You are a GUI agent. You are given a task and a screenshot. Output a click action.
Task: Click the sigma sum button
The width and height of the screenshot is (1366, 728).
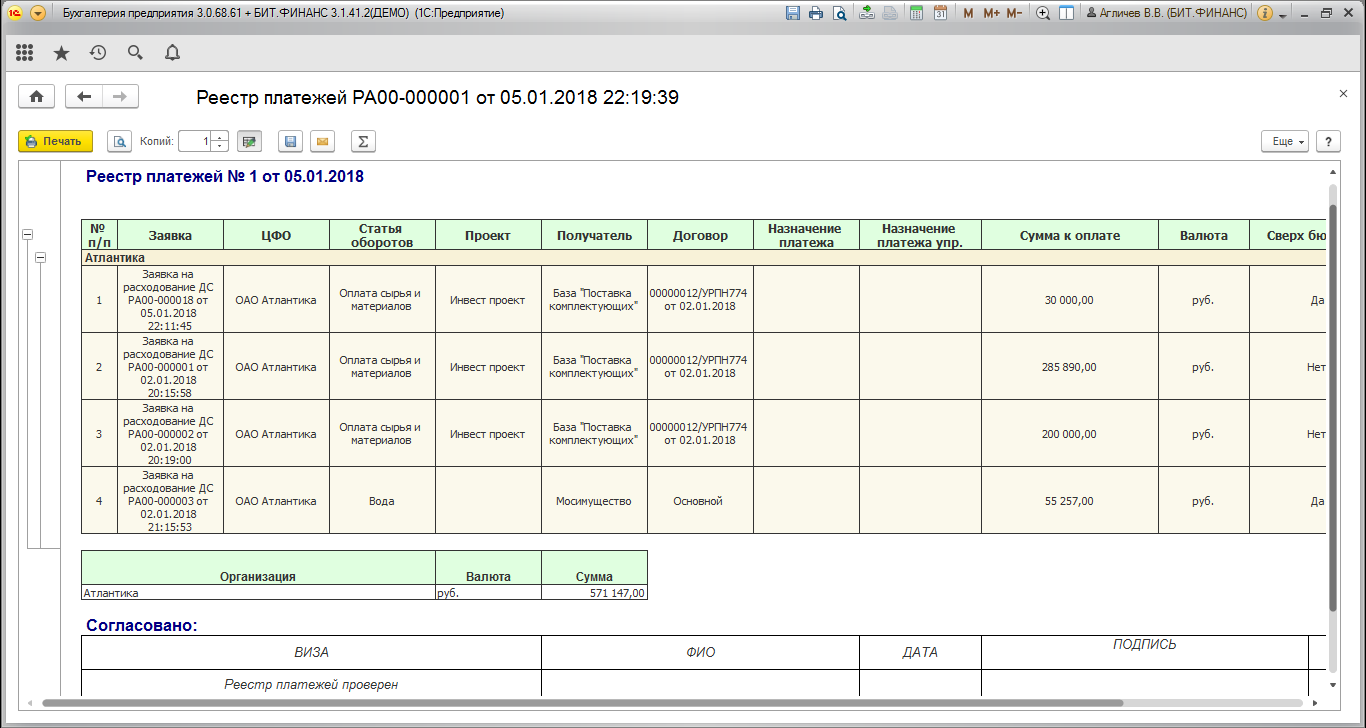click(x=364, y=142)
